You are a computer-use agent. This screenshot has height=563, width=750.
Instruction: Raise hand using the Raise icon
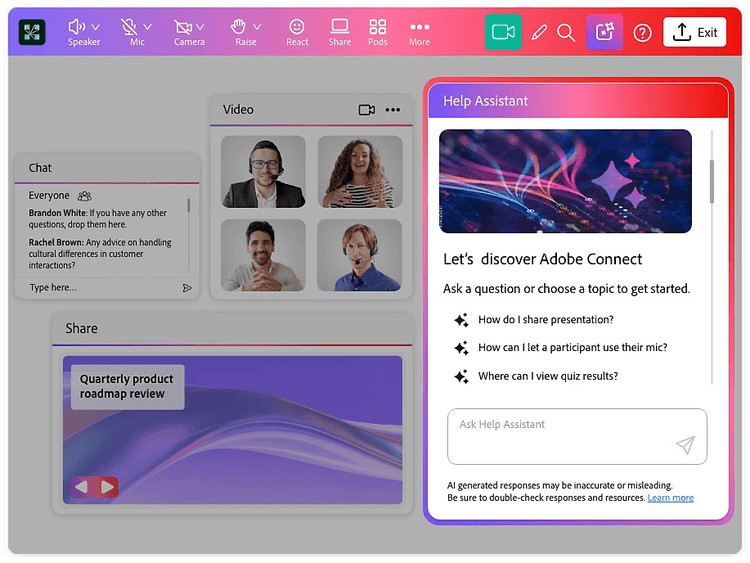point(238,27)
